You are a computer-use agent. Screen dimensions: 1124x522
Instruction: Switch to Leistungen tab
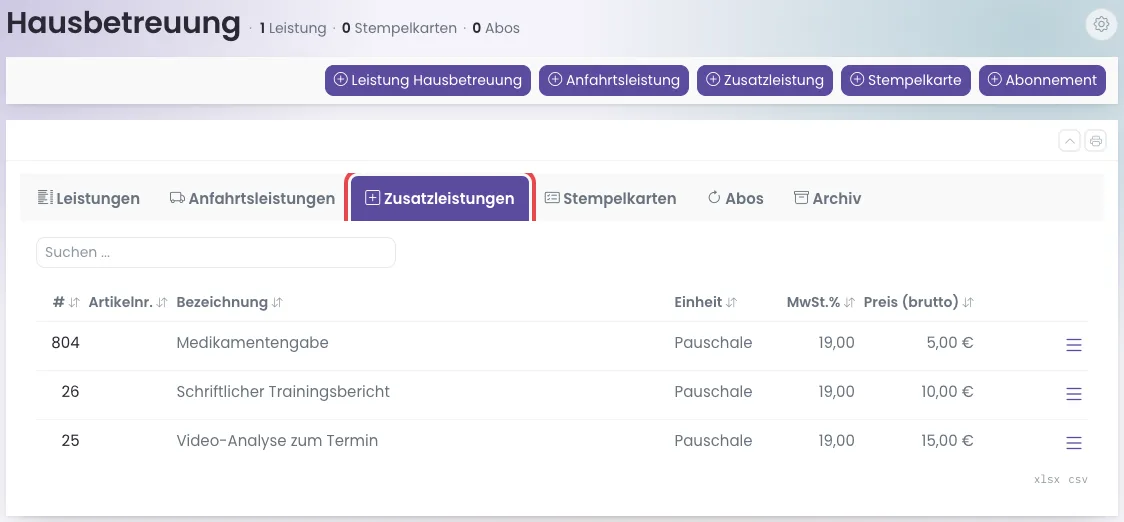click(x=89, y=199)
